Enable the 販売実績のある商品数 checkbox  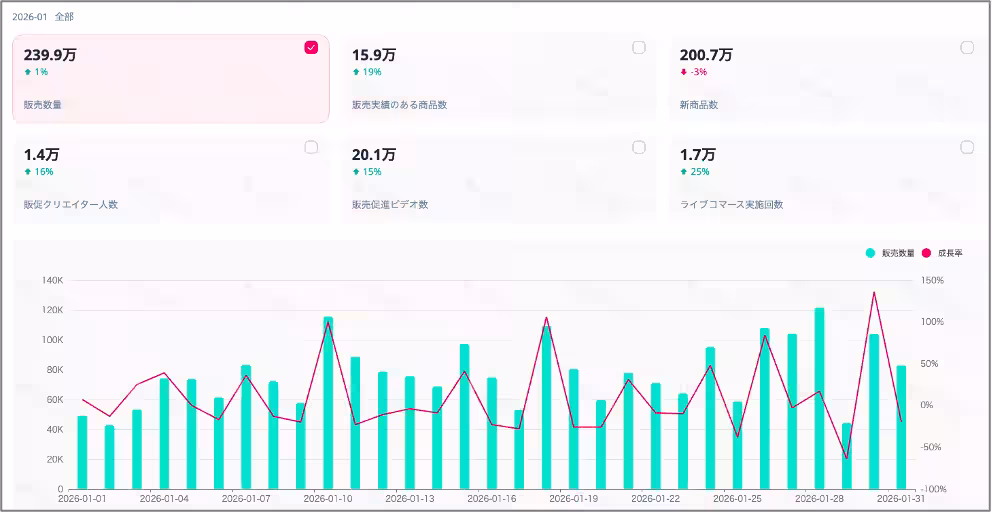click(x=639, y=47)
